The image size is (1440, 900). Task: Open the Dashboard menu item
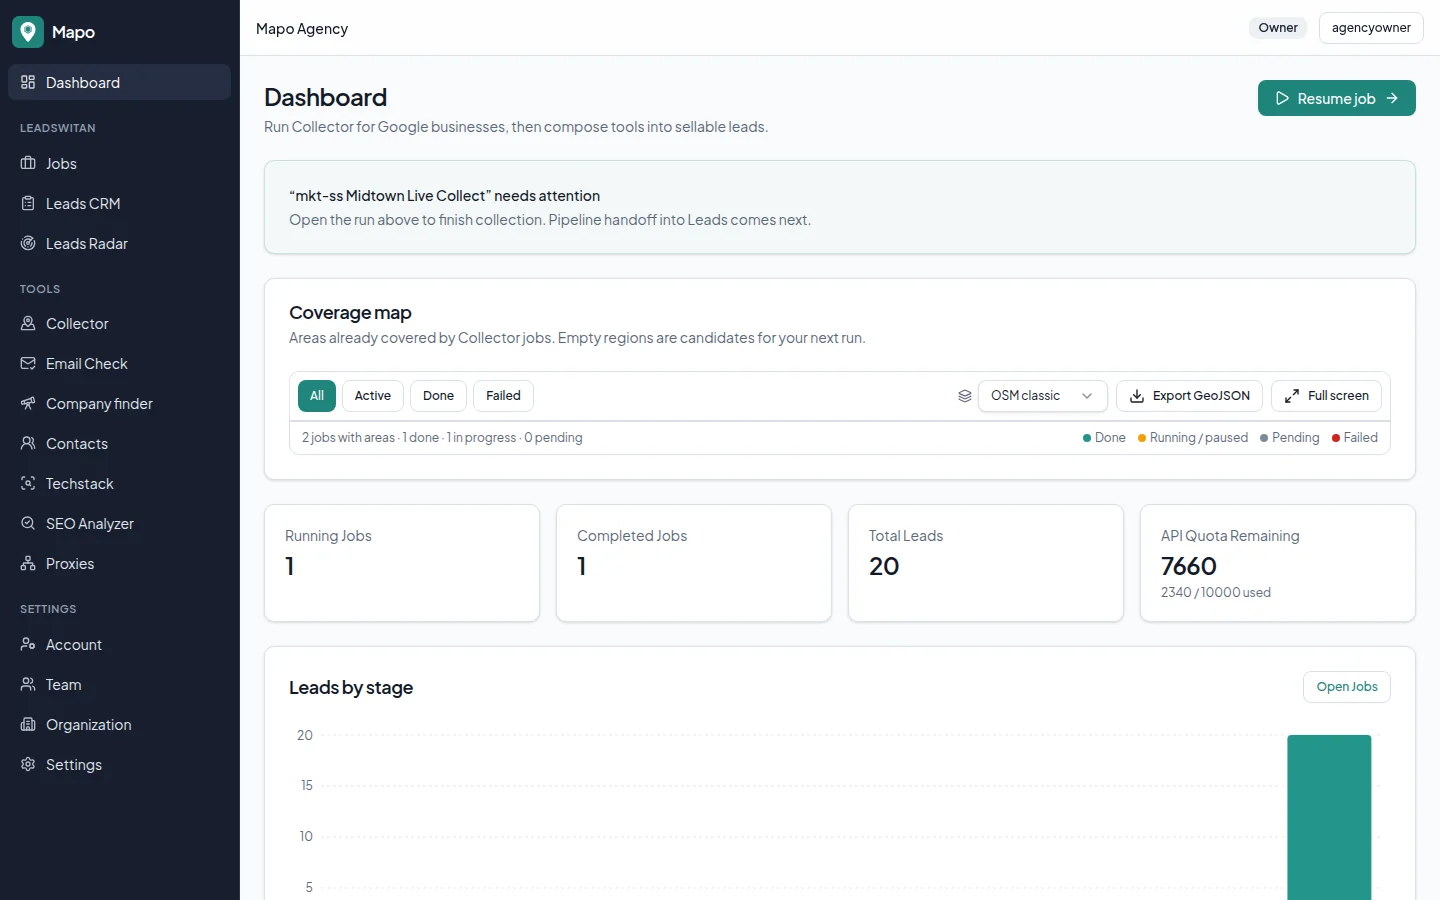pos(119,82)
